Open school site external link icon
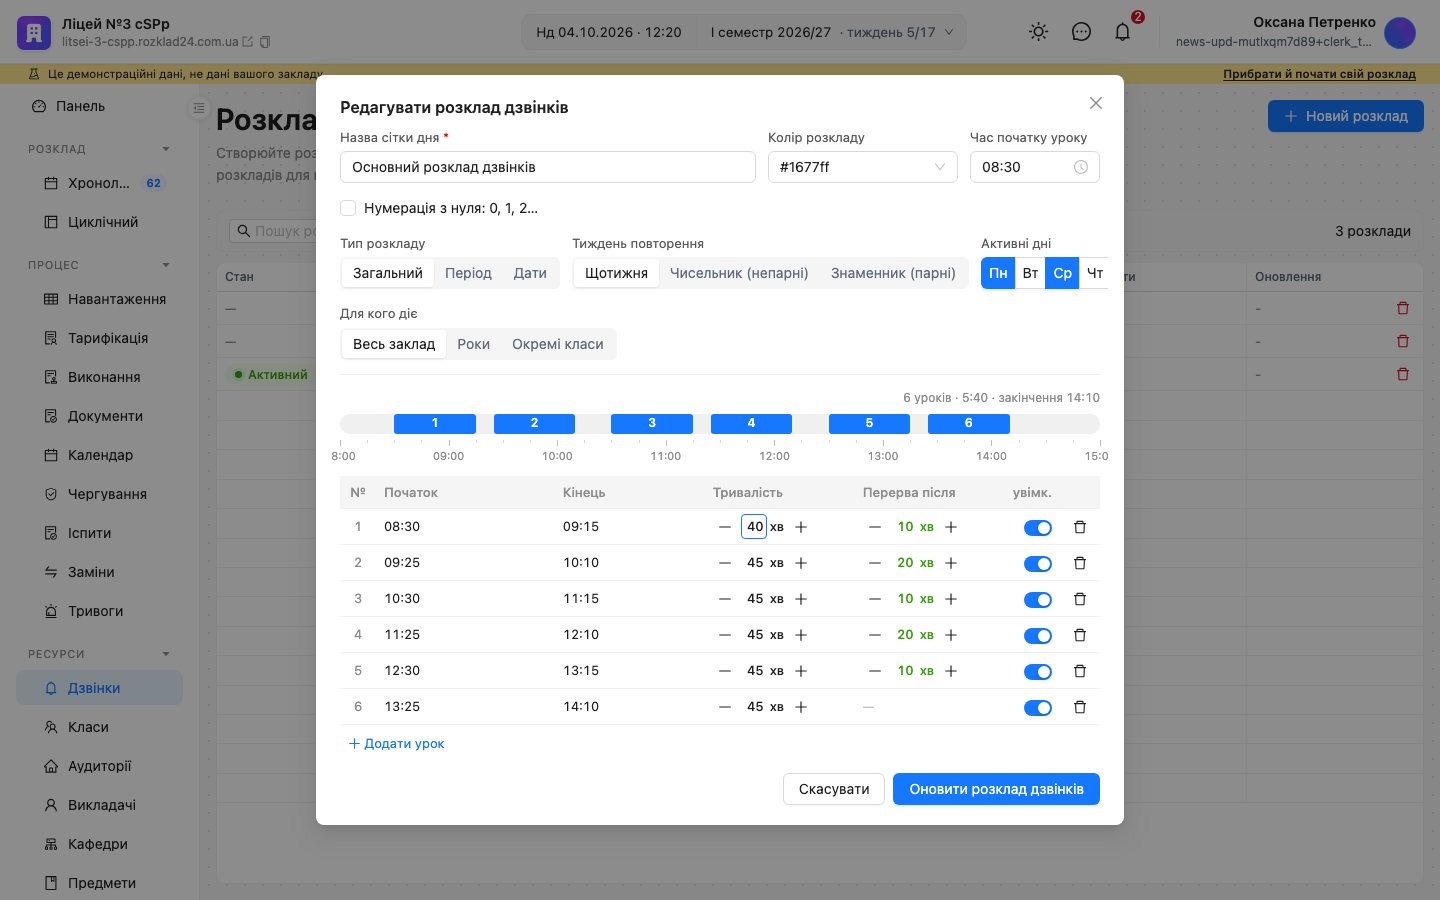This screenshot has width=1440, height=900. (x=248, y=42)
